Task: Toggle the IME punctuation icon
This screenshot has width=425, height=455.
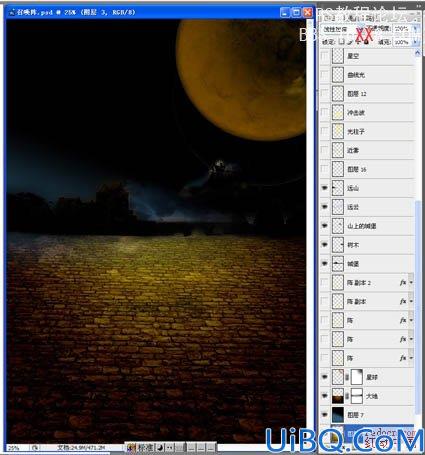Action: (x=170, y=447)
